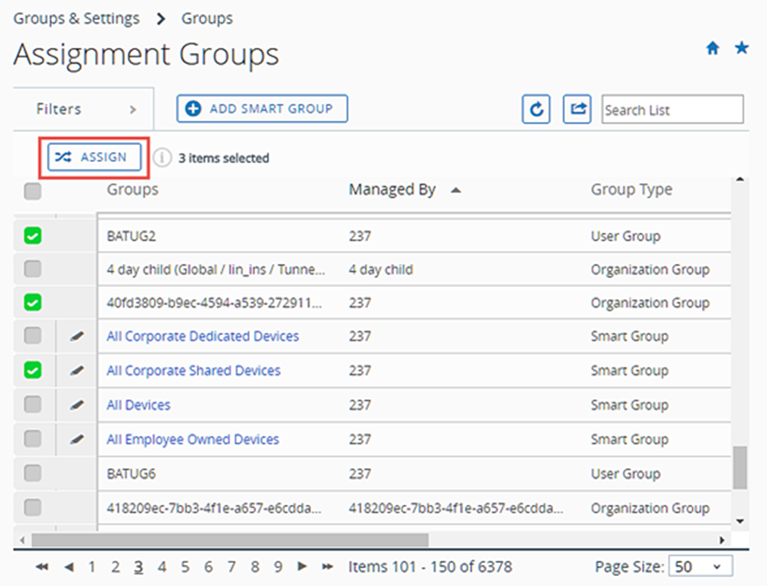Screen dimensions: 767x586
Task: Check All Employee Owned Devices checkbox
Action: pos(33,439)
